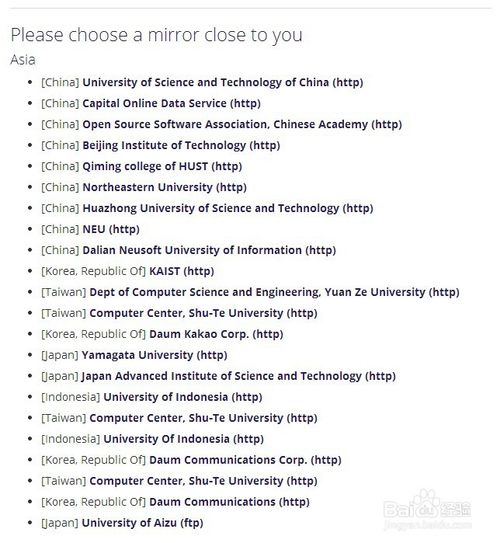This screenshot has width=500, height=543.
Task: Click the Baidu watermark logo
Action: 427,510
